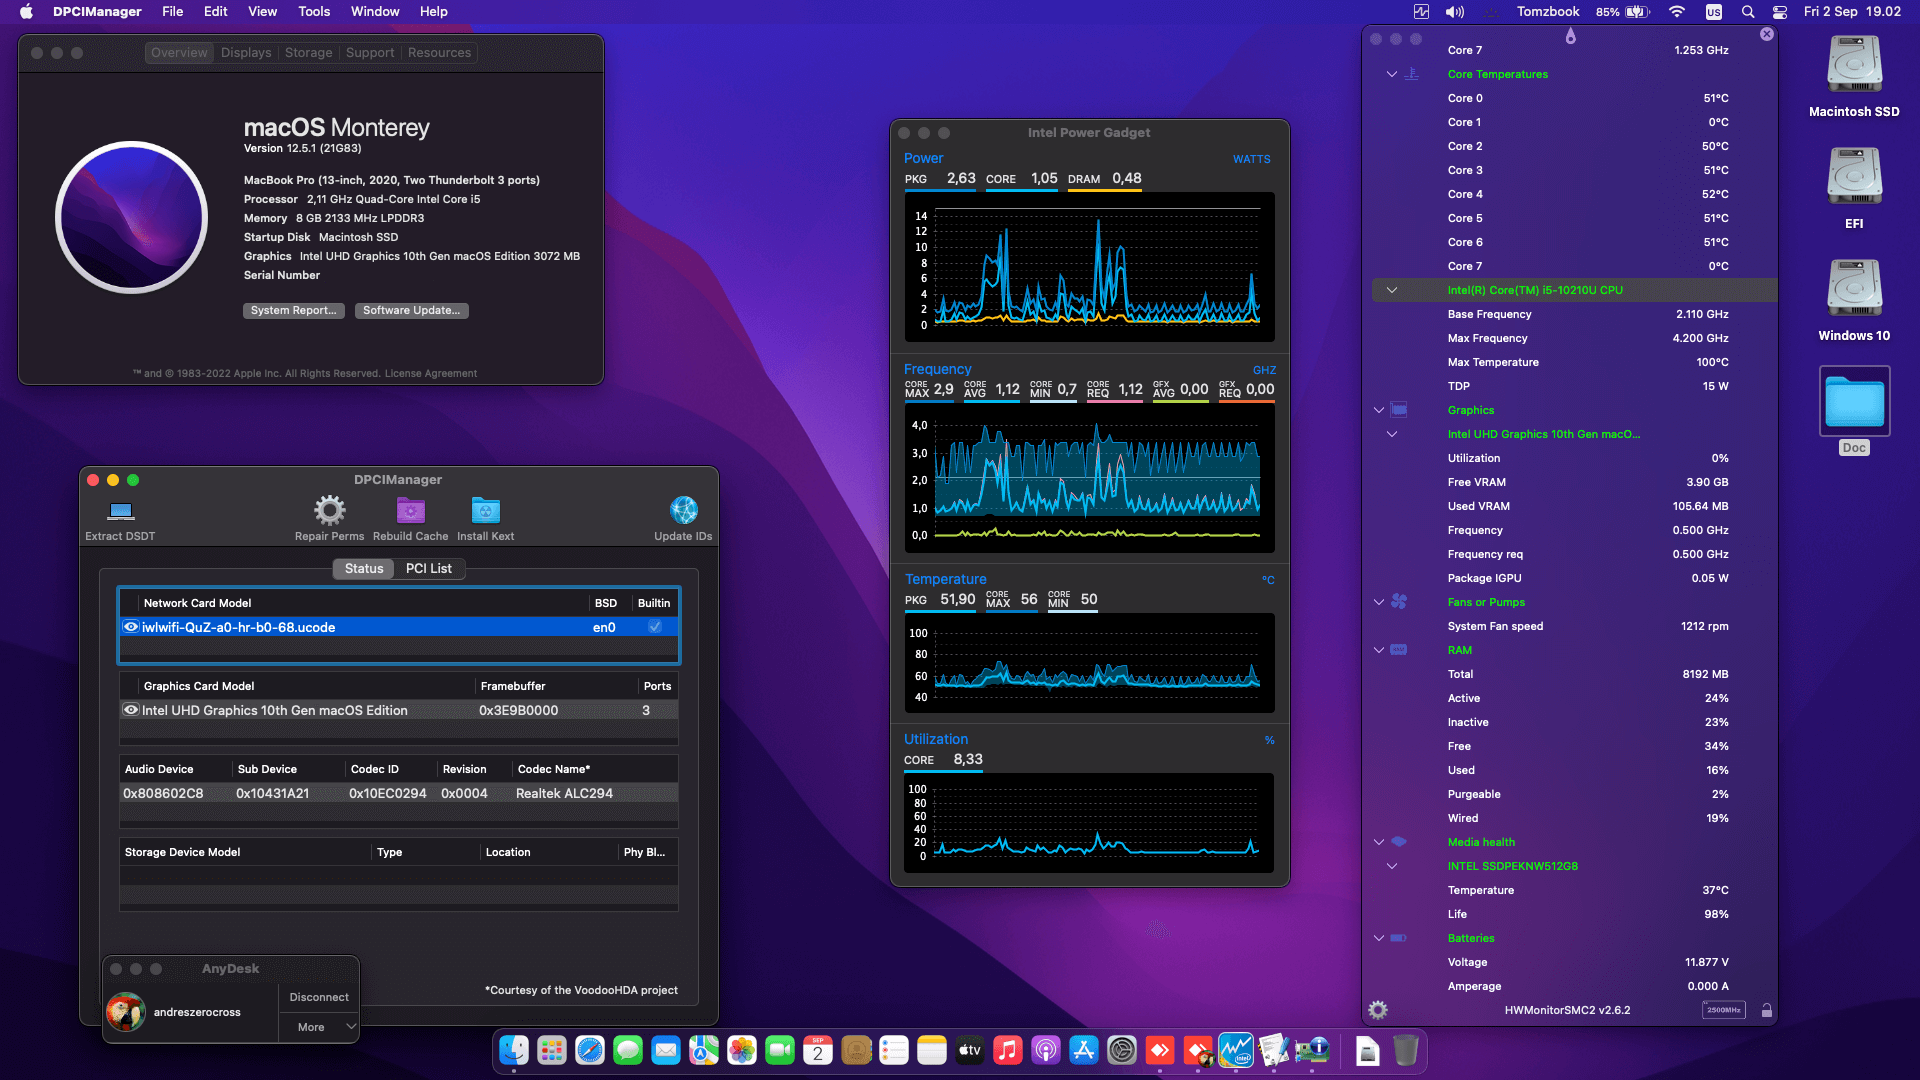Open Apple TV from the Dock
This screenshot has height=1080, width=1920.
(x=970, y=1050)
